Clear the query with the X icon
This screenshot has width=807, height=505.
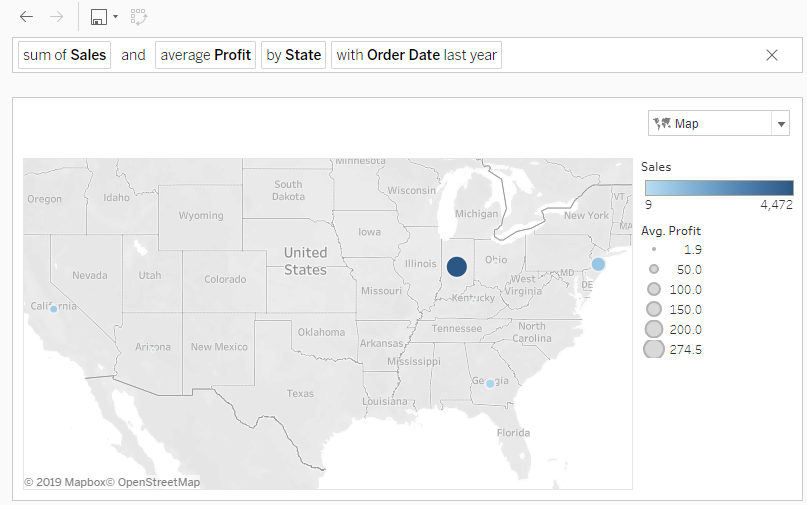click(772, 55)
